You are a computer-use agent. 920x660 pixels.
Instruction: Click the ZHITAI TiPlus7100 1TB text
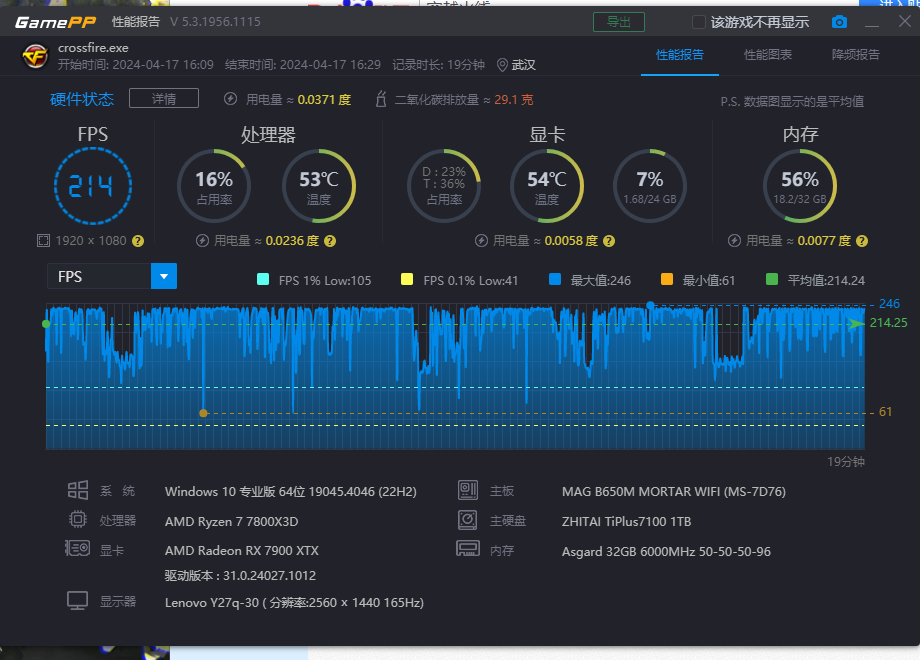626,521
